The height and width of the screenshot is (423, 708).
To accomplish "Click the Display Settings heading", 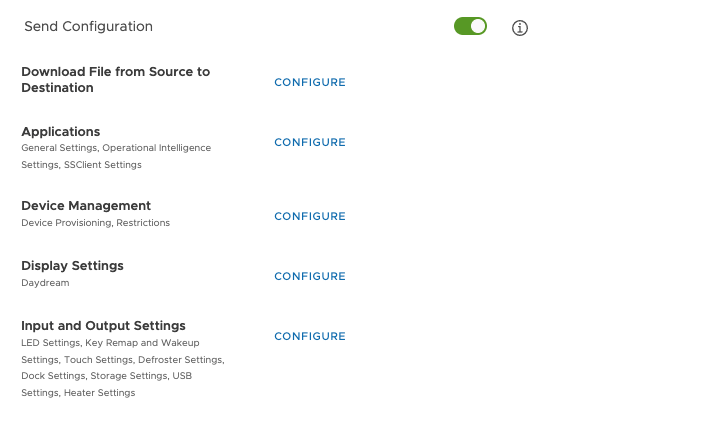I will (x=72, y=265).
